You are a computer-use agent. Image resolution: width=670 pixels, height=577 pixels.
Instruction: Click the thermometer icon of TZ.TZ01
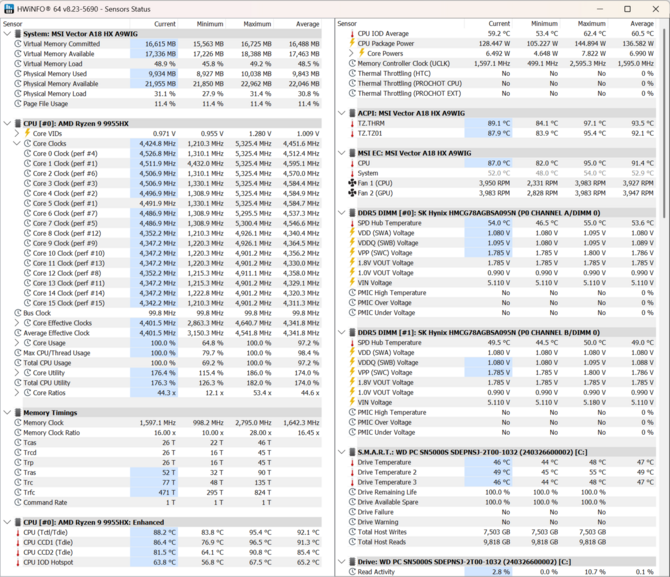(352, 133)
